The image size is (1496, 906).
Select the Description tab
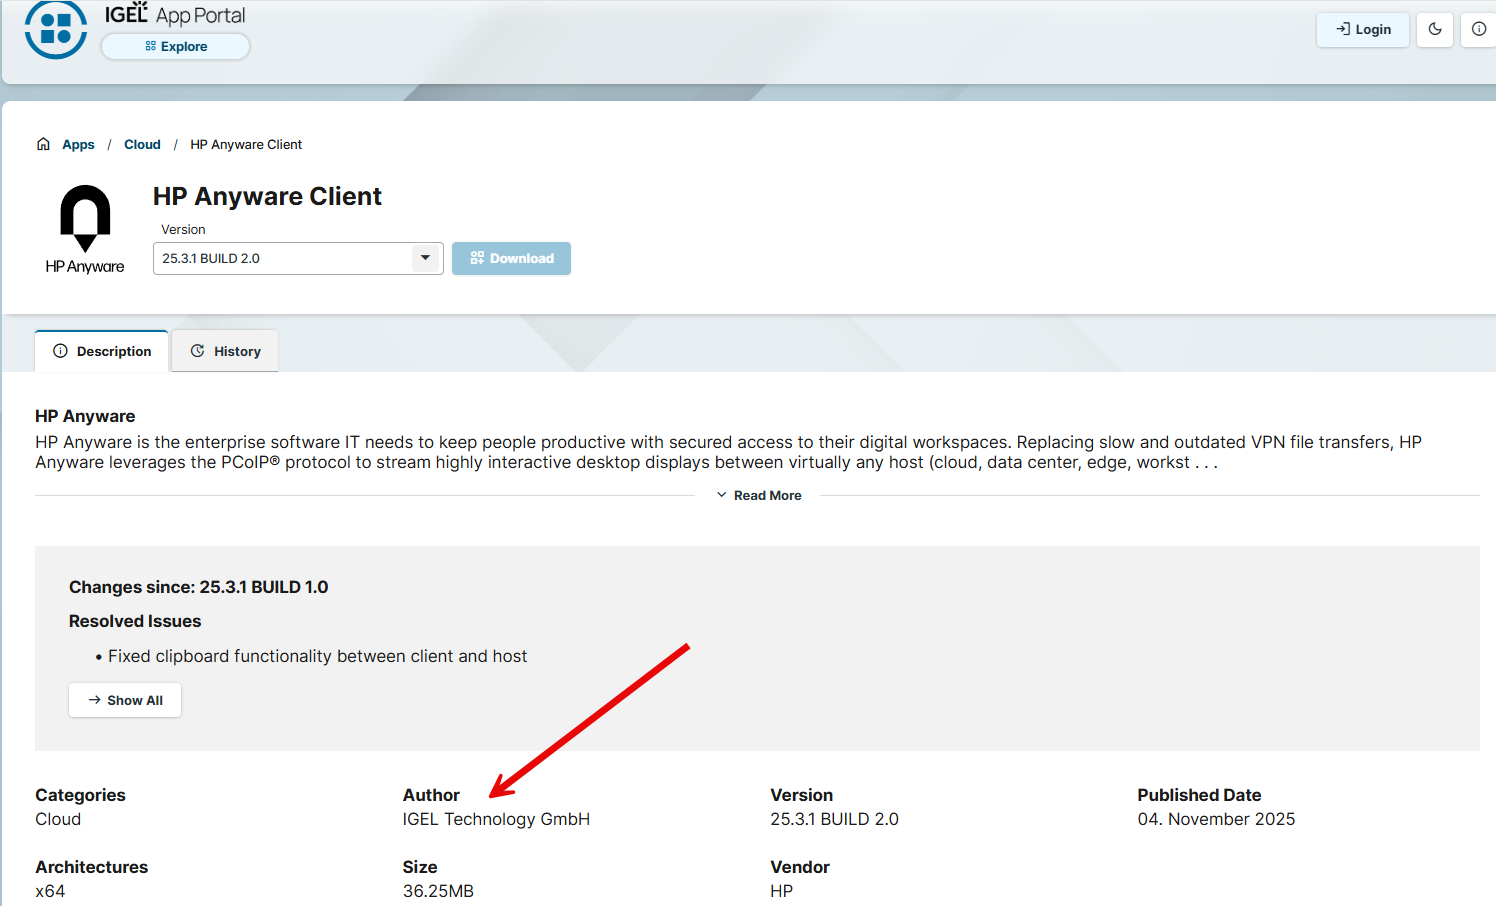point(102,351)
